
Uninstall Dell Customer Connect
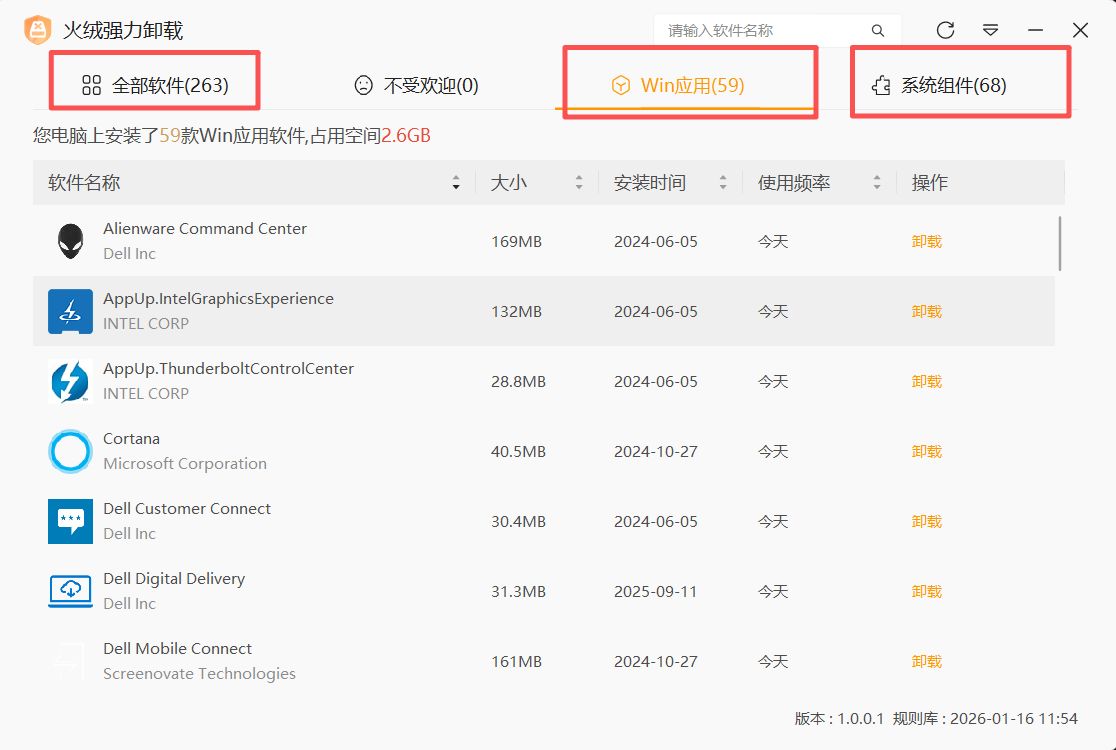pyautogui.click(x=927, y=521)
